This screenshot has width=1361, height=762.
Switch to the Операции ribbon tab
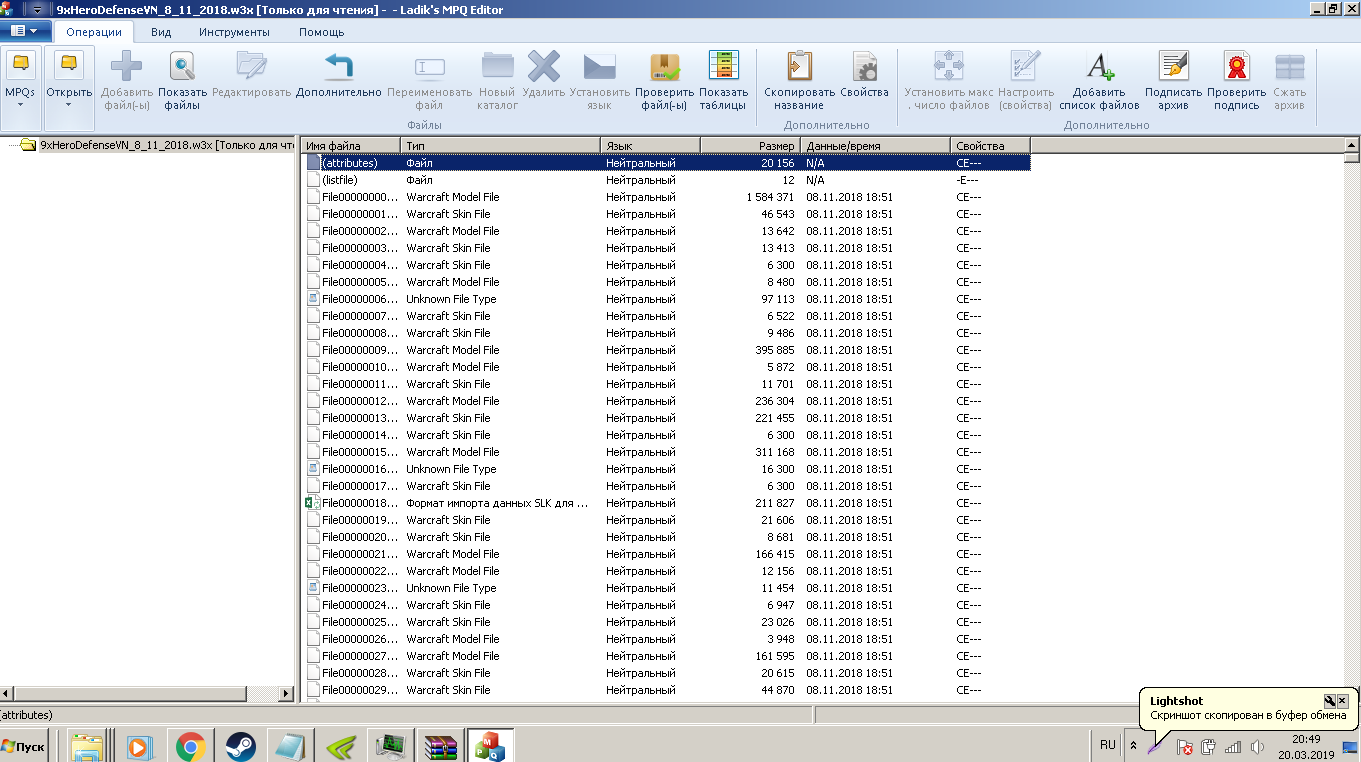click(x=94, y=32)
